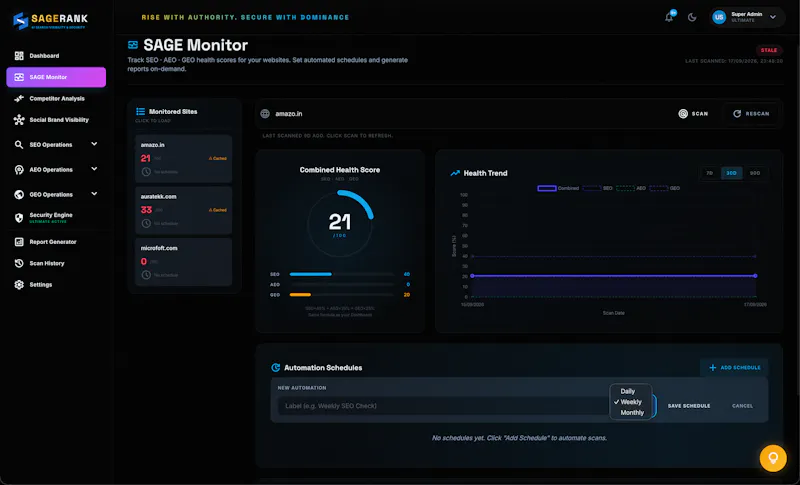Click the Settings gear icon
Viewport: 800px width, 485px height.
click(x=19, y=285)
